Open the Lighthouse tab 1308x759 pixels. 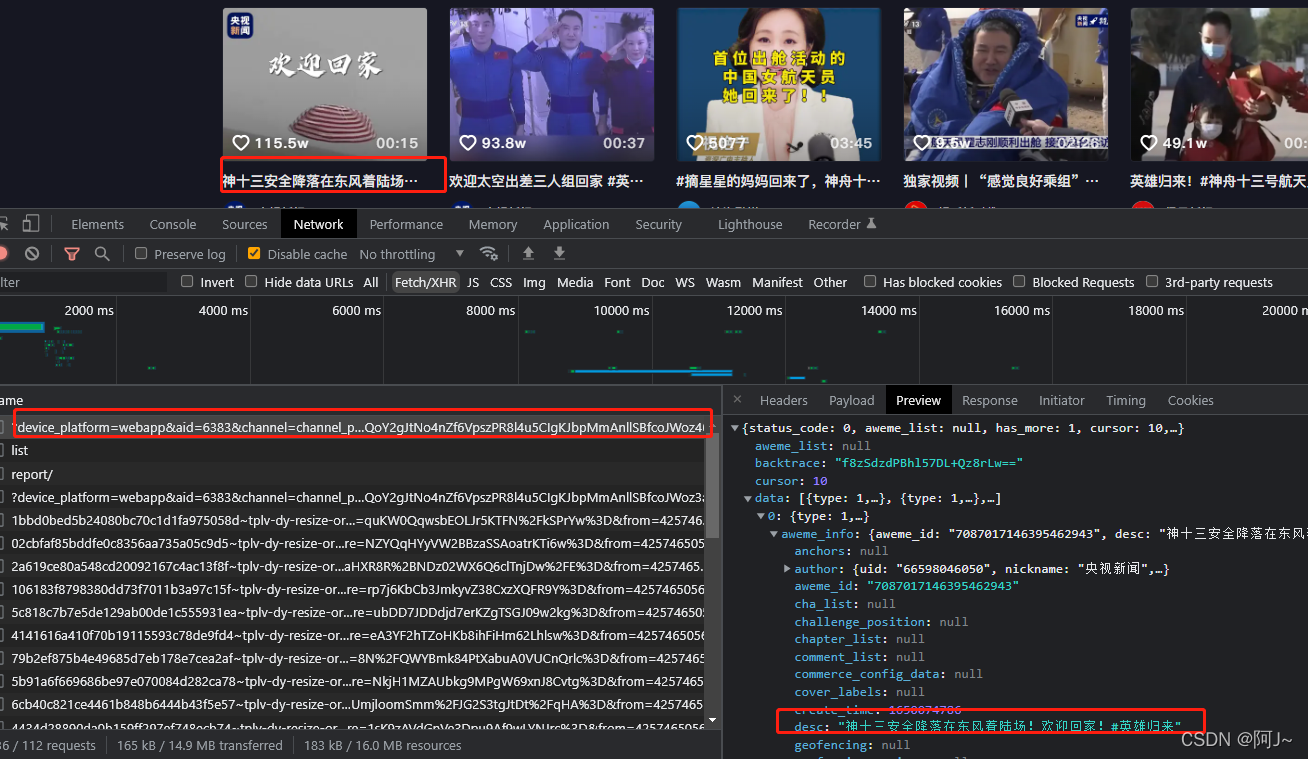click(750, 224)
